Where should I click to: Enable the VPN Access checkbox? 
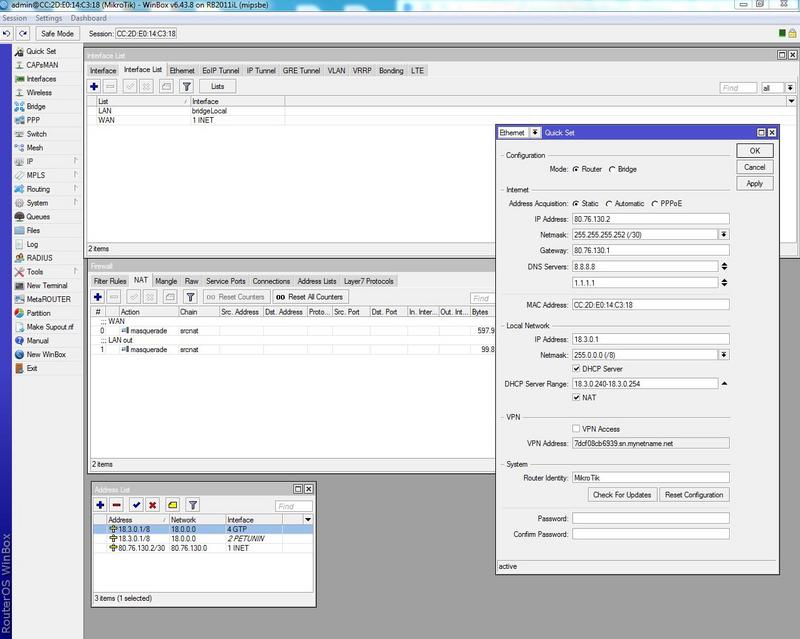coord(576,429)
